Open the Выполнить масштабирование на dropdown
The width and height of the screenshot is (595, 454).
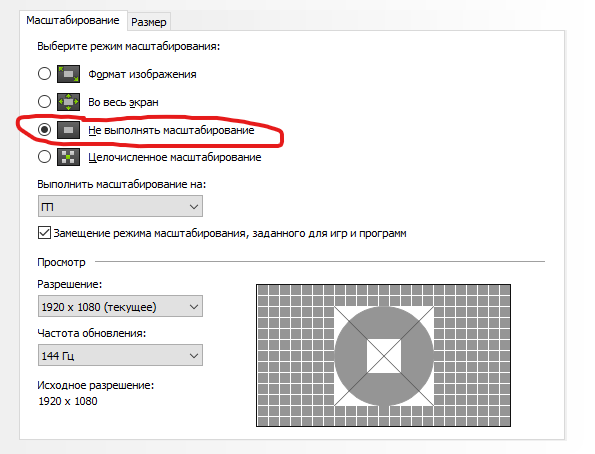[120, 206]
